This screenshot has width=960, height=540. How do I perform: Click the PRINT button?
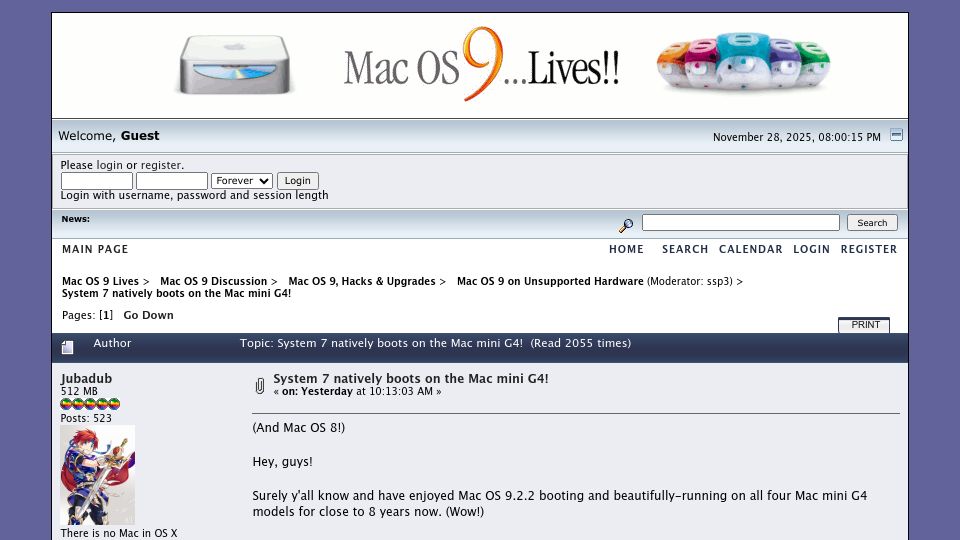tap(864, 325)
